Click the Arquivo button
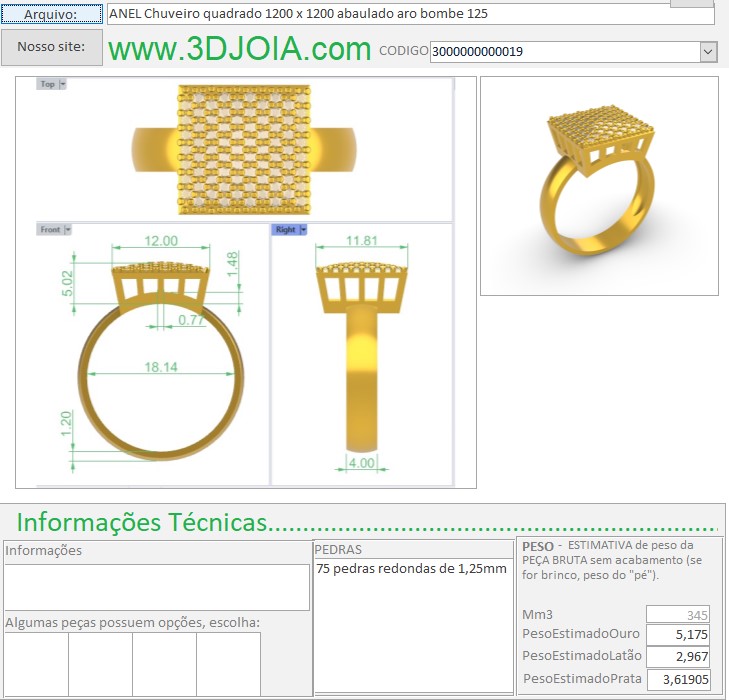 tap(51, 14)
